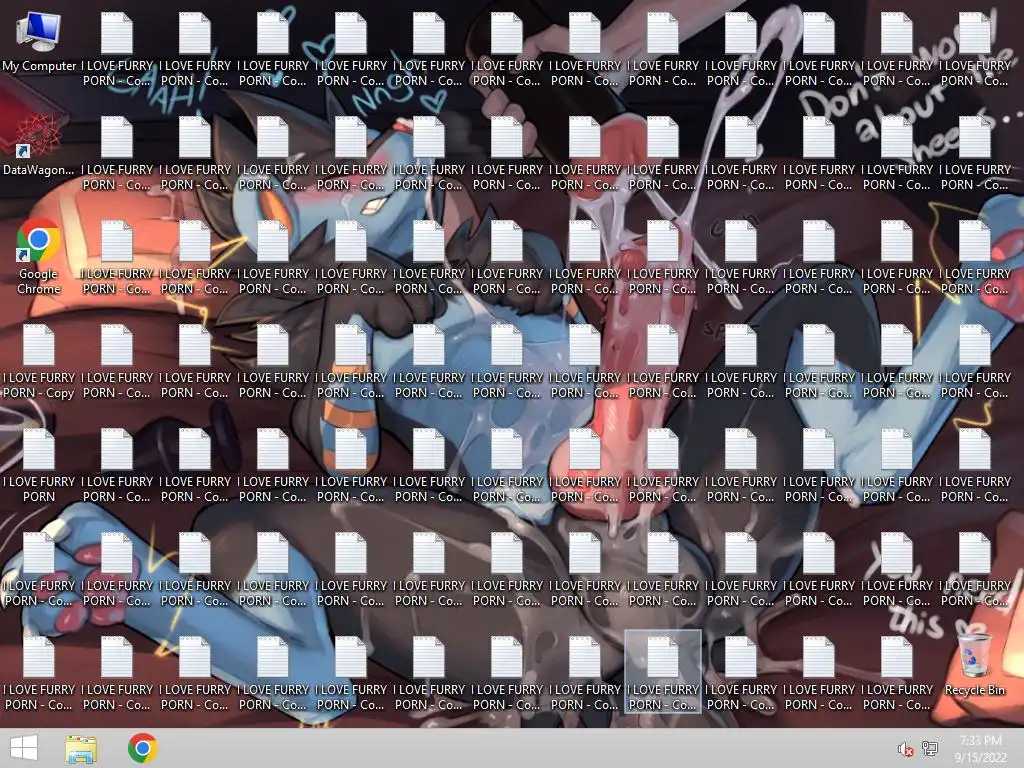1024x768 pixels.
Task: Click the currently highlighted file in bottom row
Action: tap(663, 672)
